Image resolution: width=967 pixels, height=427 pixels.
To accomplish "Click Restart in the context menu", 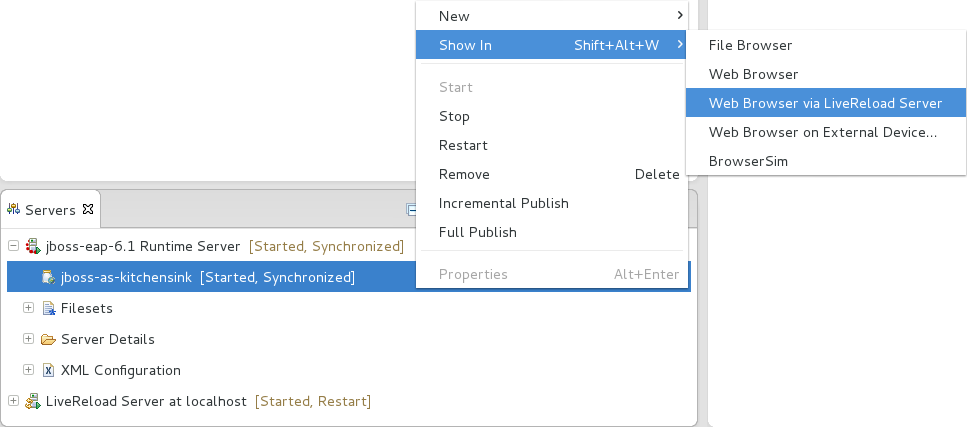I will (463, 145).
